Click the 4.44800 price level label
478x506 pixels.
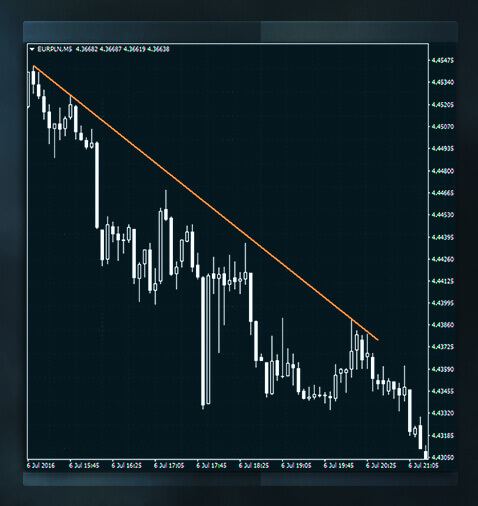[x=443, y=171]
